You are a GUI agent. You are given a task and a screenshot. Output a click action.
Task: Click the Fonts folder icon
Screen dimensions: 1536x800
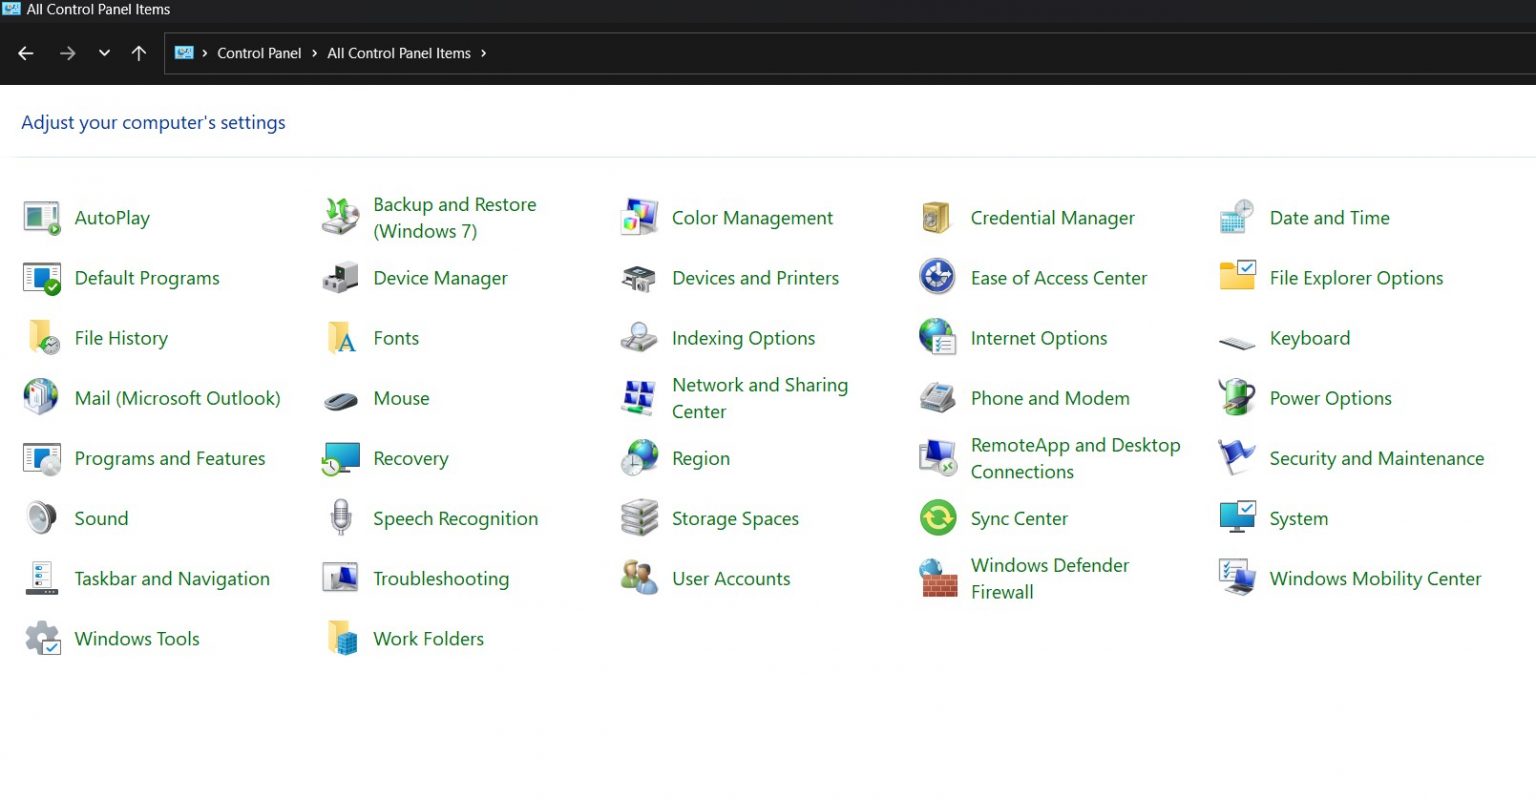coord(341,338)
